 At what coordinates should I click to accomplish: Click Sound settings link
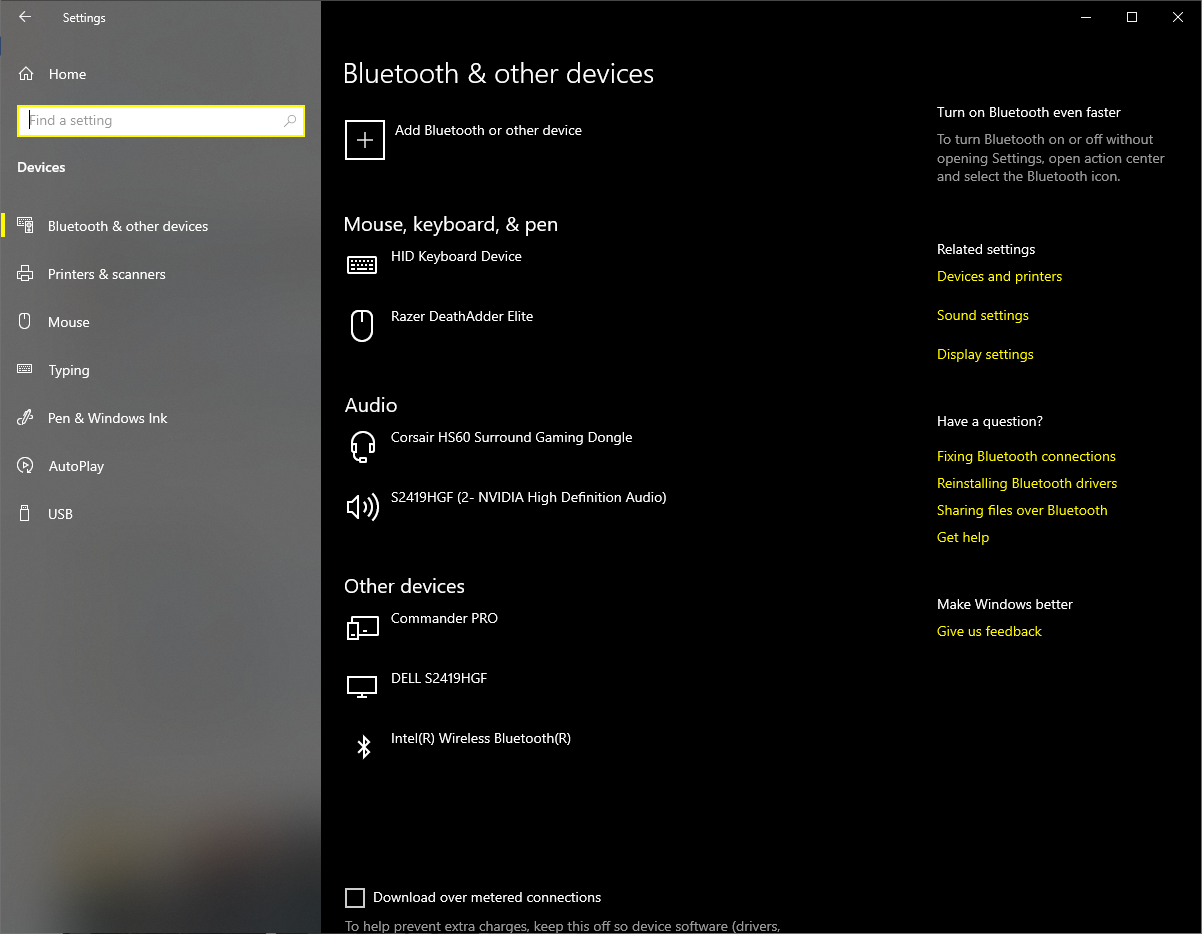point(982,315)
